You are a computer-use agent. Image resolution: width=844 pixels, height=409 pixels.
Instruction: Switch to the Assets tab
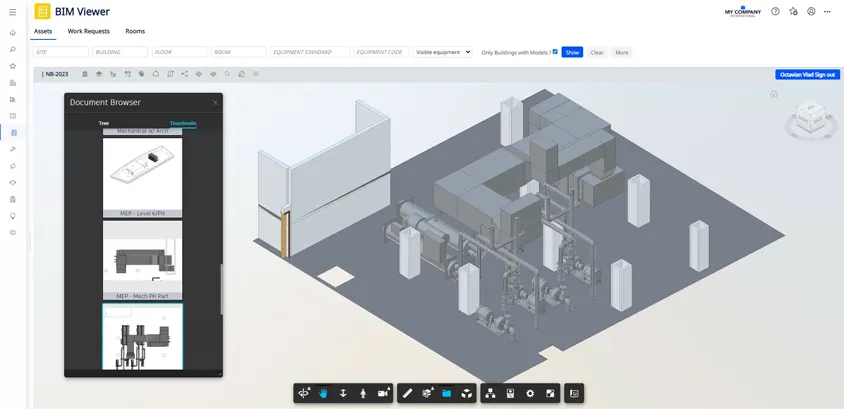(x=43, y=31)
